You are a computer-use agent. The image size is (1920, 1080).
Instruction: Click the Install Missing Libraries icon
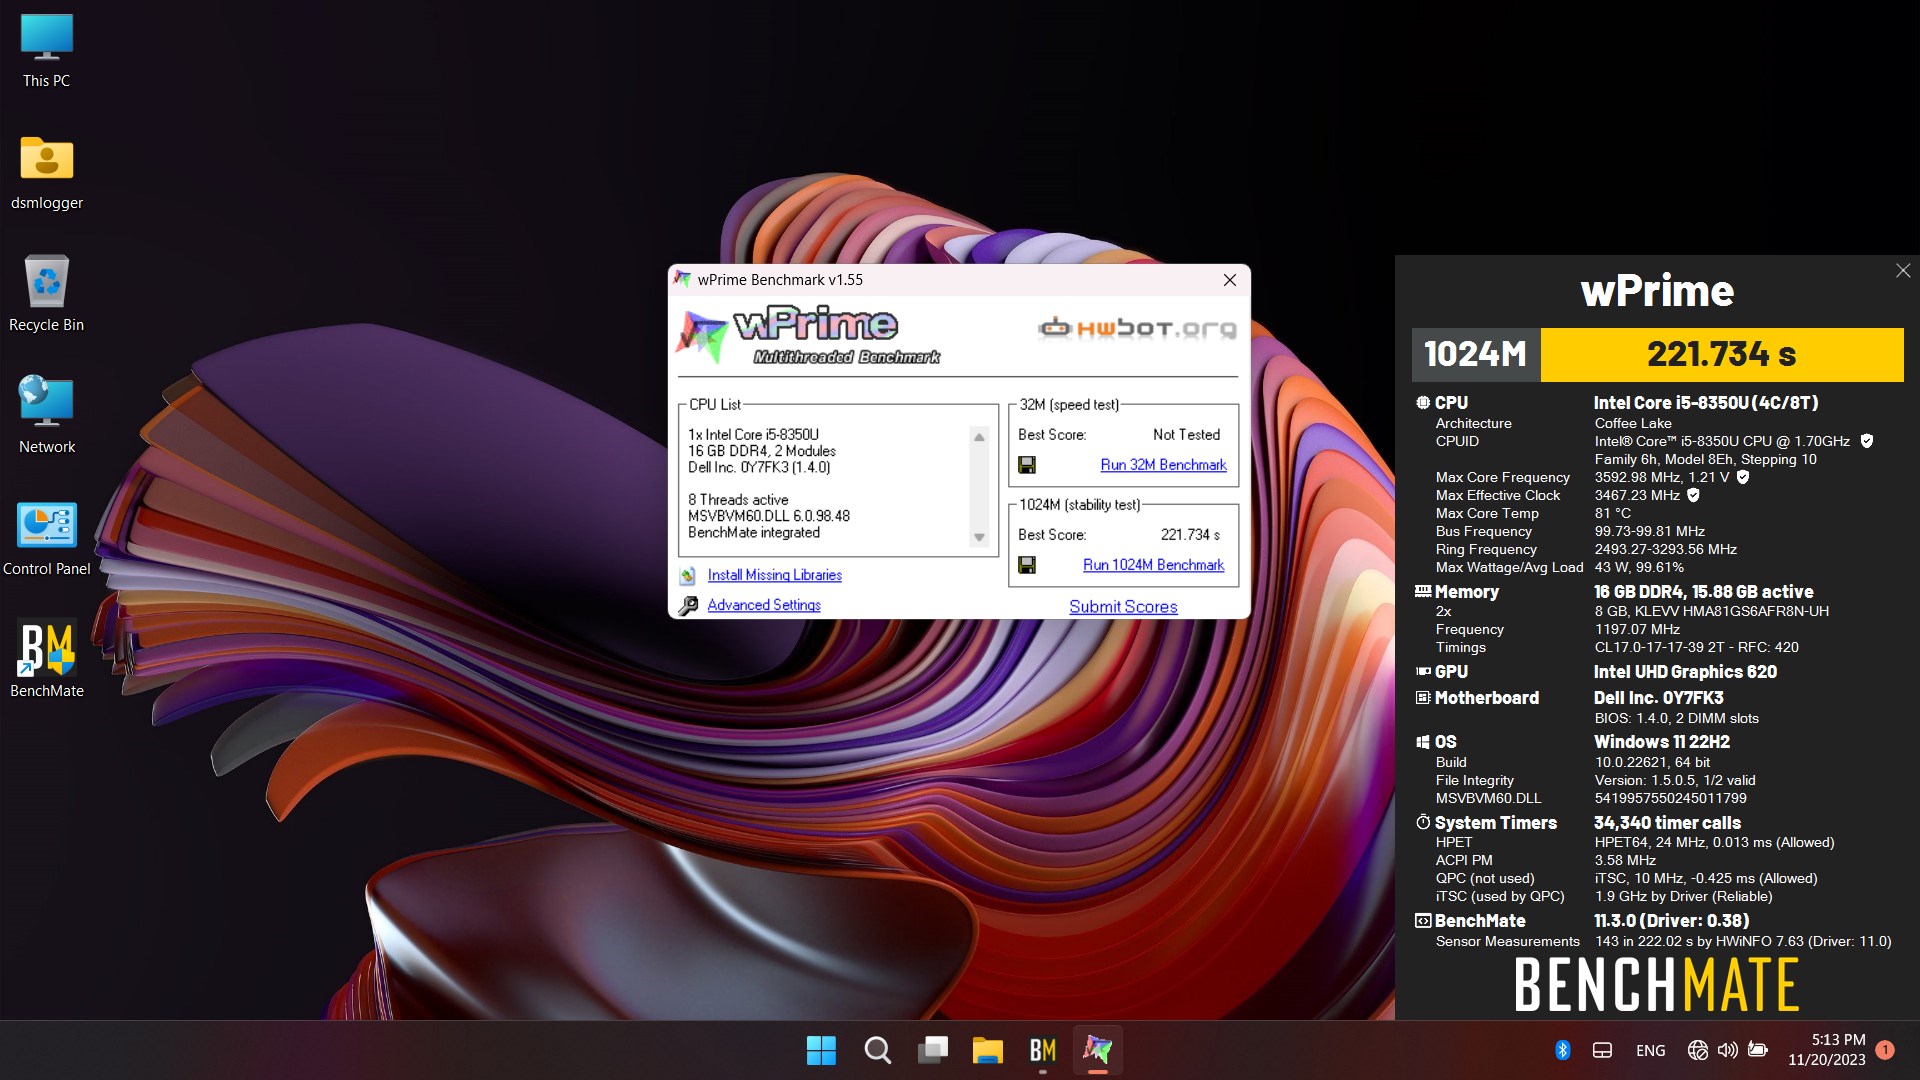(x=687, y=576)
